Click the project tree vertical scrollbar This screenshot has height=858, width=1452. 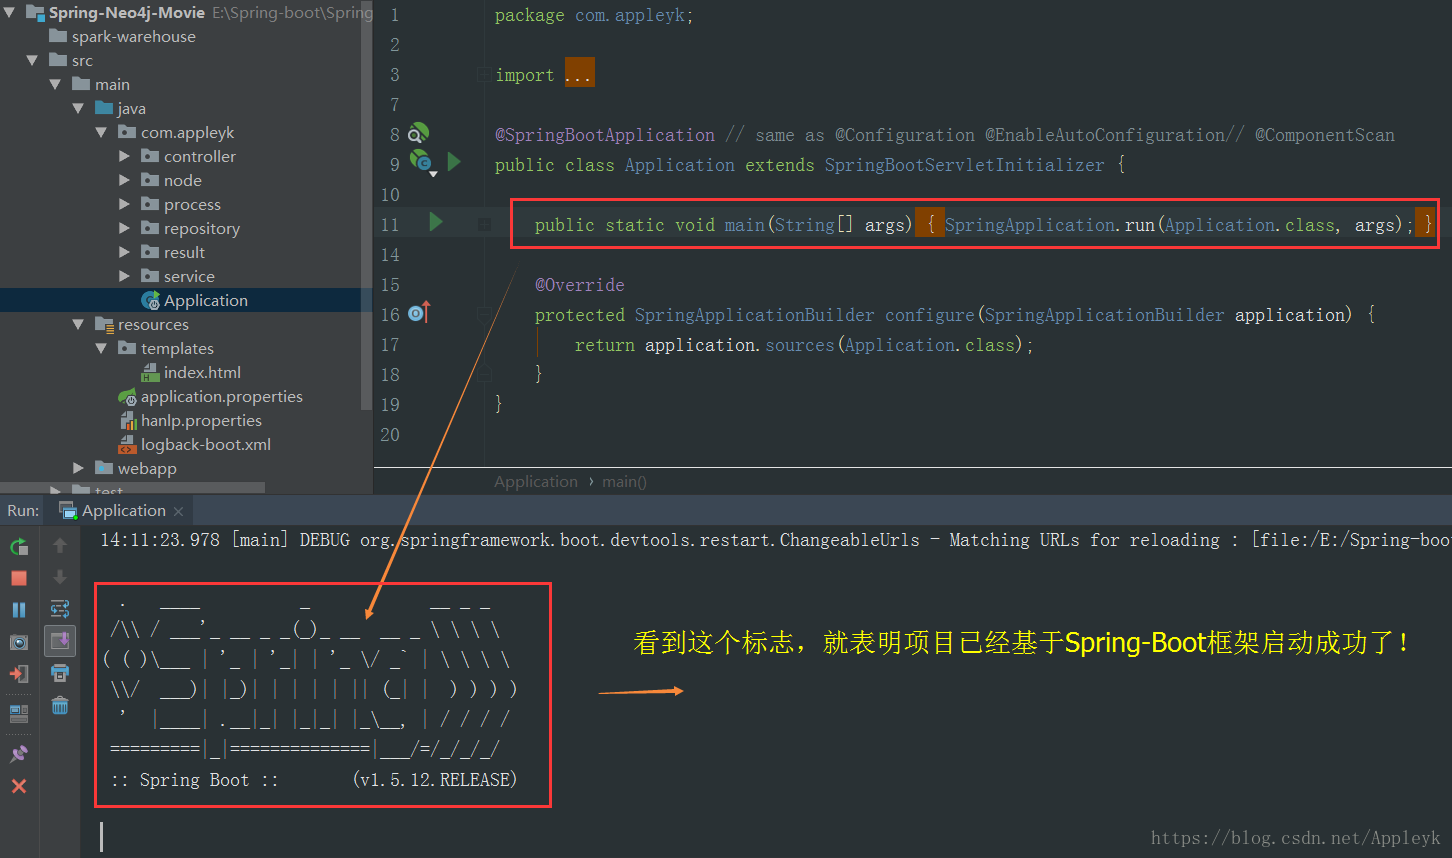click(368, 205)
